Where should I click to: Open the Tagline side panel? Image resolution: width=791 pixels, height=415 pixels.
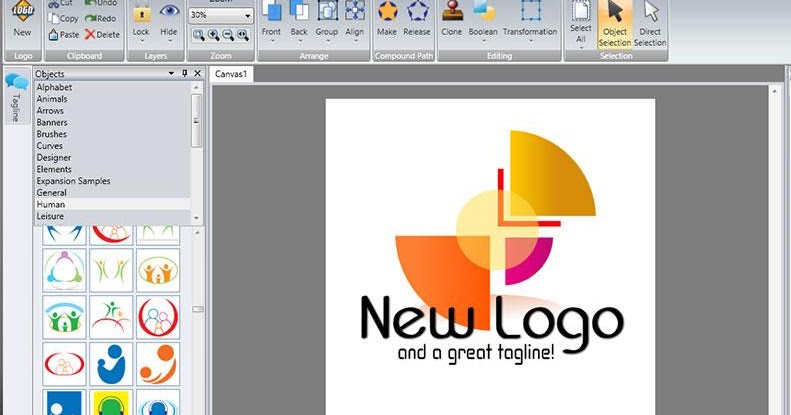click(x=17, y=97)
